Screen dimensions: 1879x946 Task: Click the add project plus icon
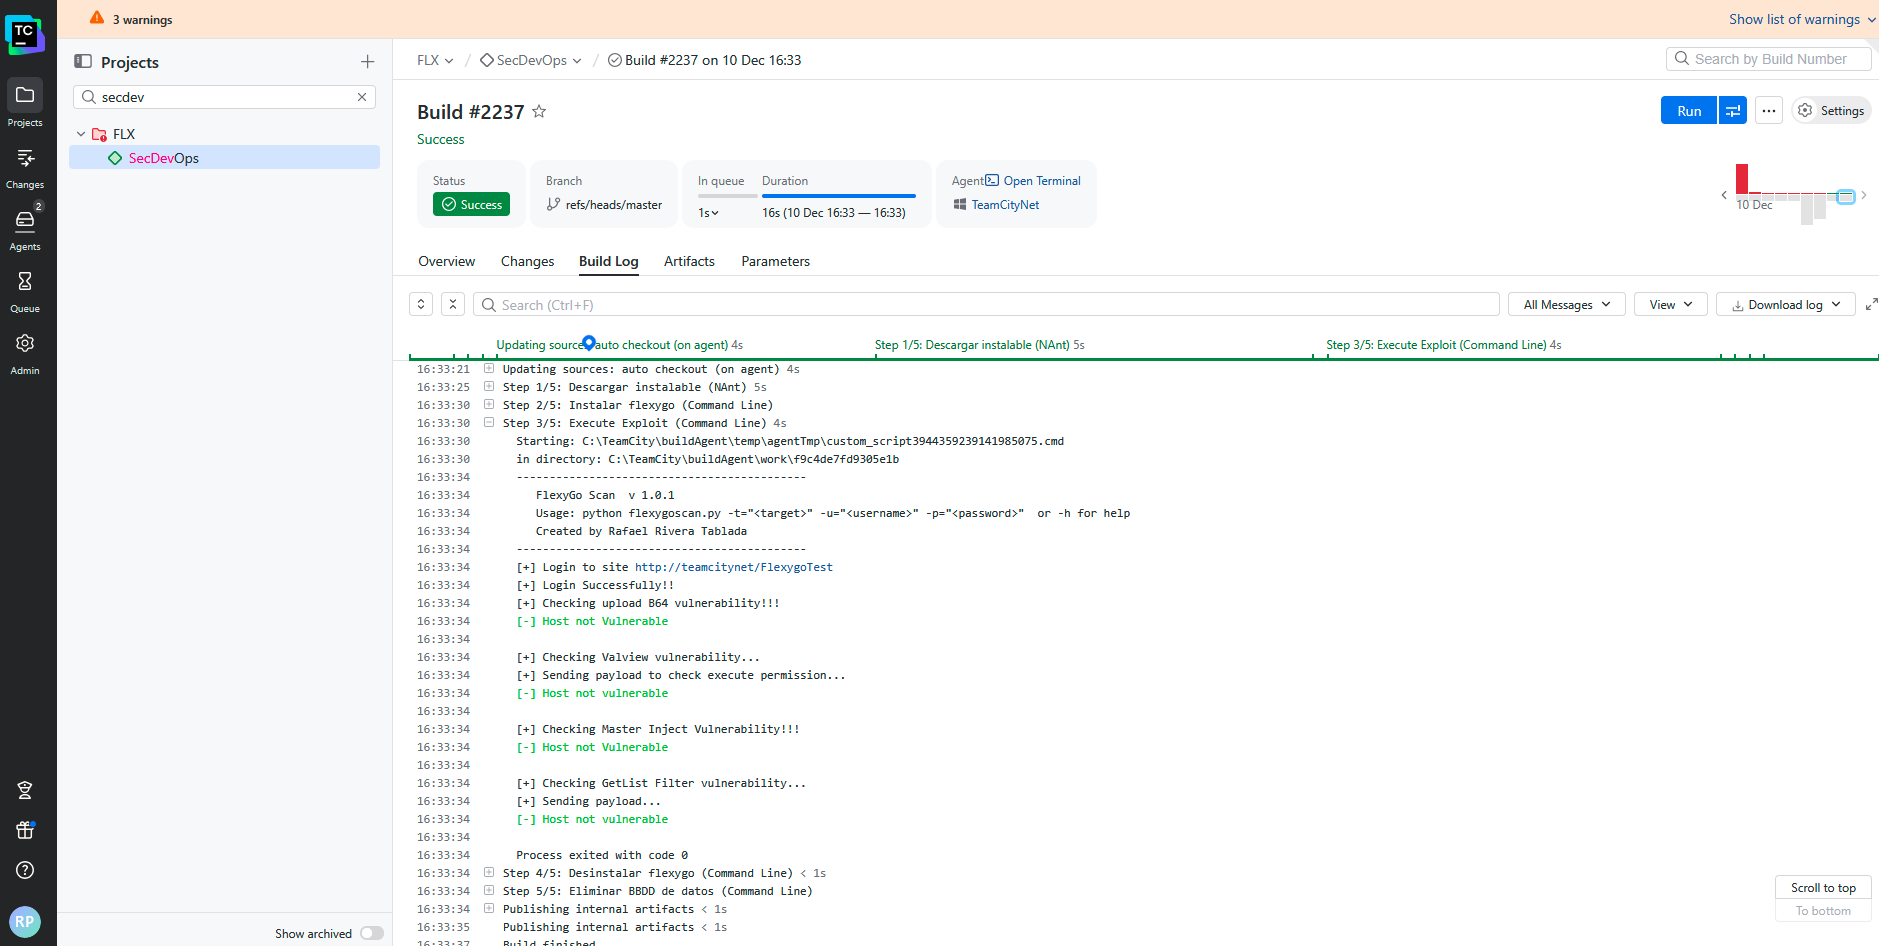point(367,62)
